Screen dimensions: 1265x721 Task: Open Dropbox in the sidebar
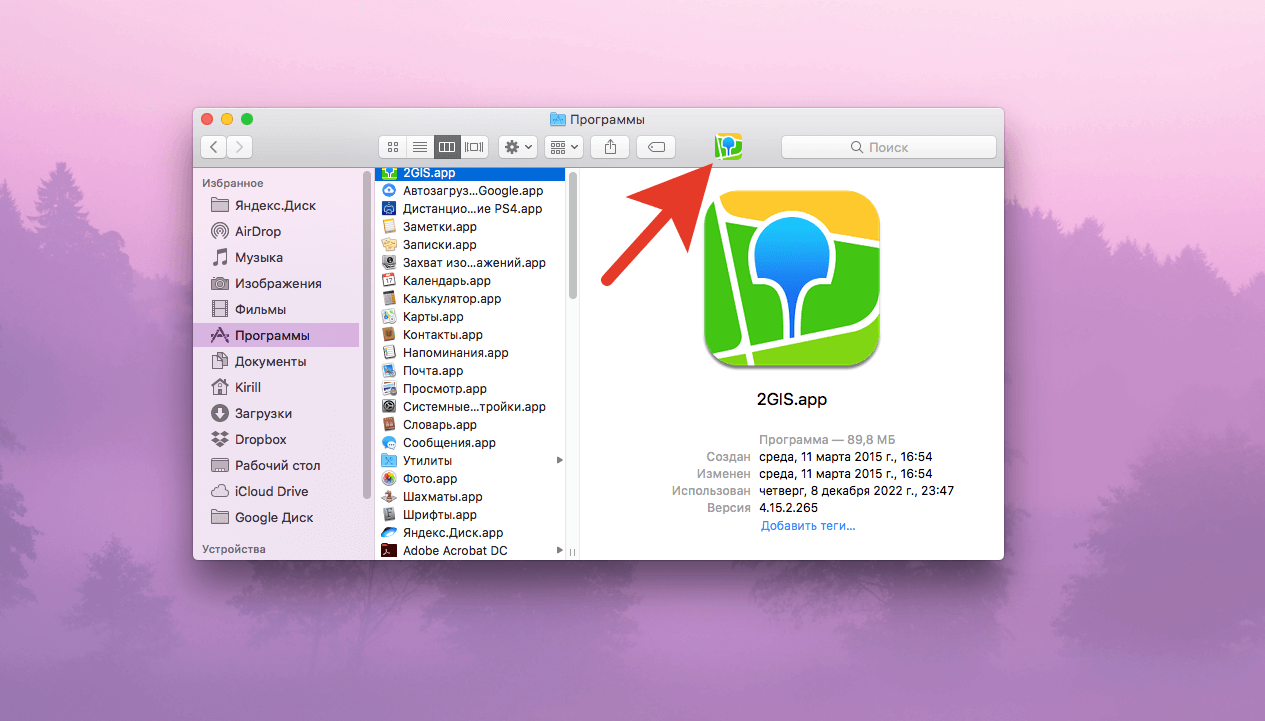pos(276,439)
